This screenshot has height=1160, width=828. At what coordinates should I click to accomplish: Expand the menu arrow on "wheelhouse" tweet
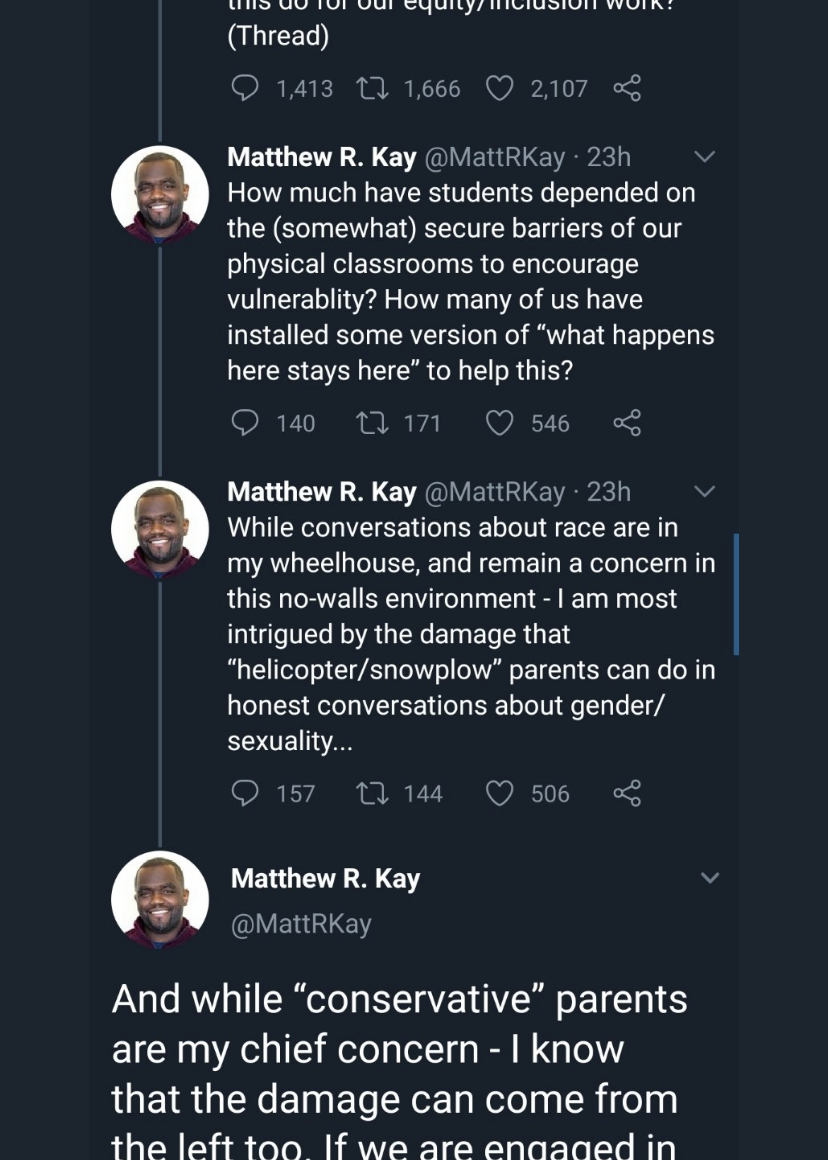705,491
